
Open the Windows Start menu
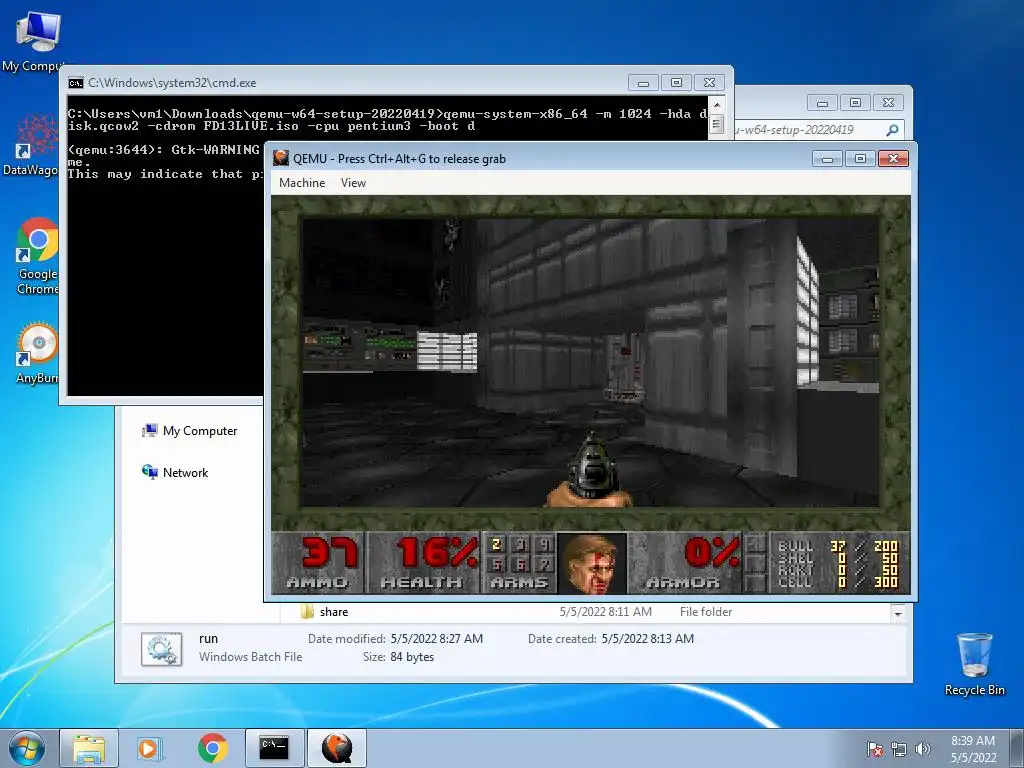pos(27,748)
